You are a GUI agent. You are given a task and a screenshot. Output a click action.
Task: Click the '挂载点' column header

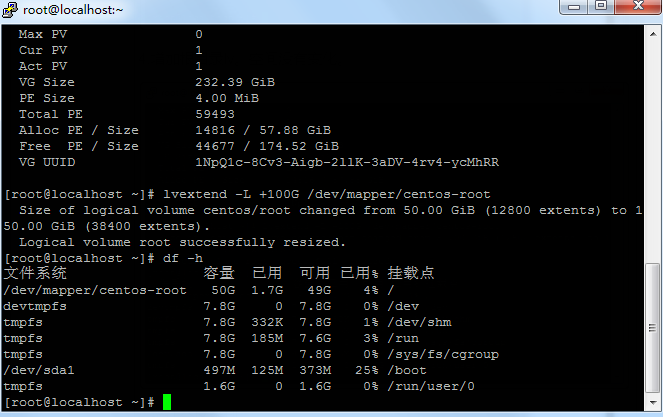click(411, 273)
